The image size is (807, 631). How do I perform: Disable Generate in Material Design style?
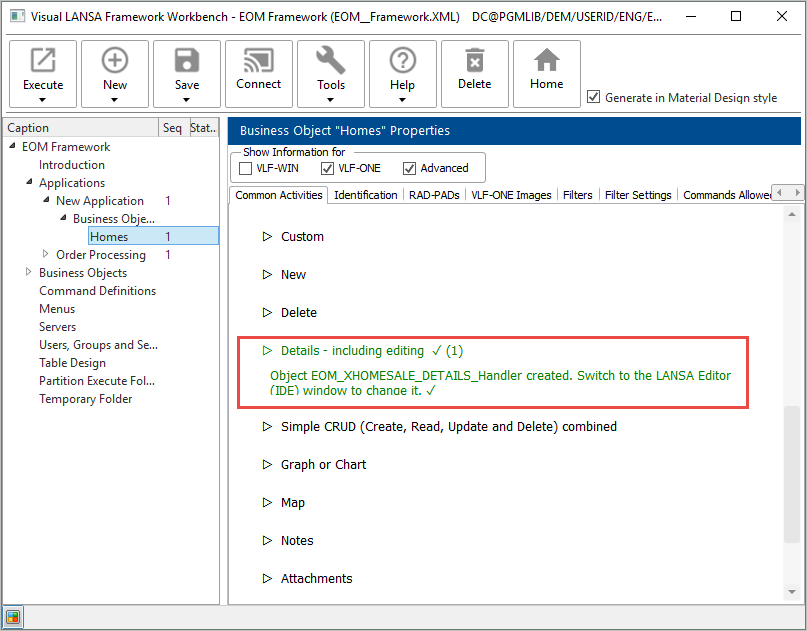[x=594, y=97]
